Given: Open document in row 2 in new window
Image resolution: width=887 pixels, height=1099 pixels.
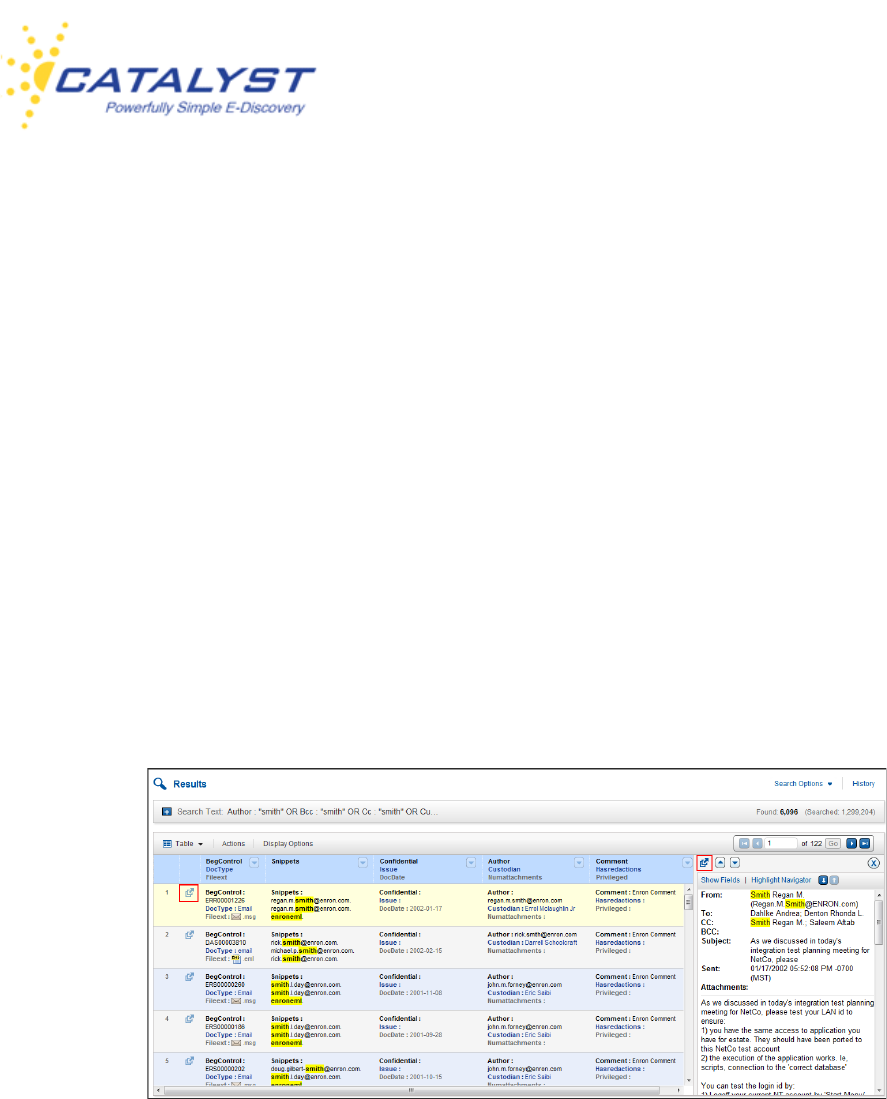Looking at the screenshot, I should pos(189,935).
